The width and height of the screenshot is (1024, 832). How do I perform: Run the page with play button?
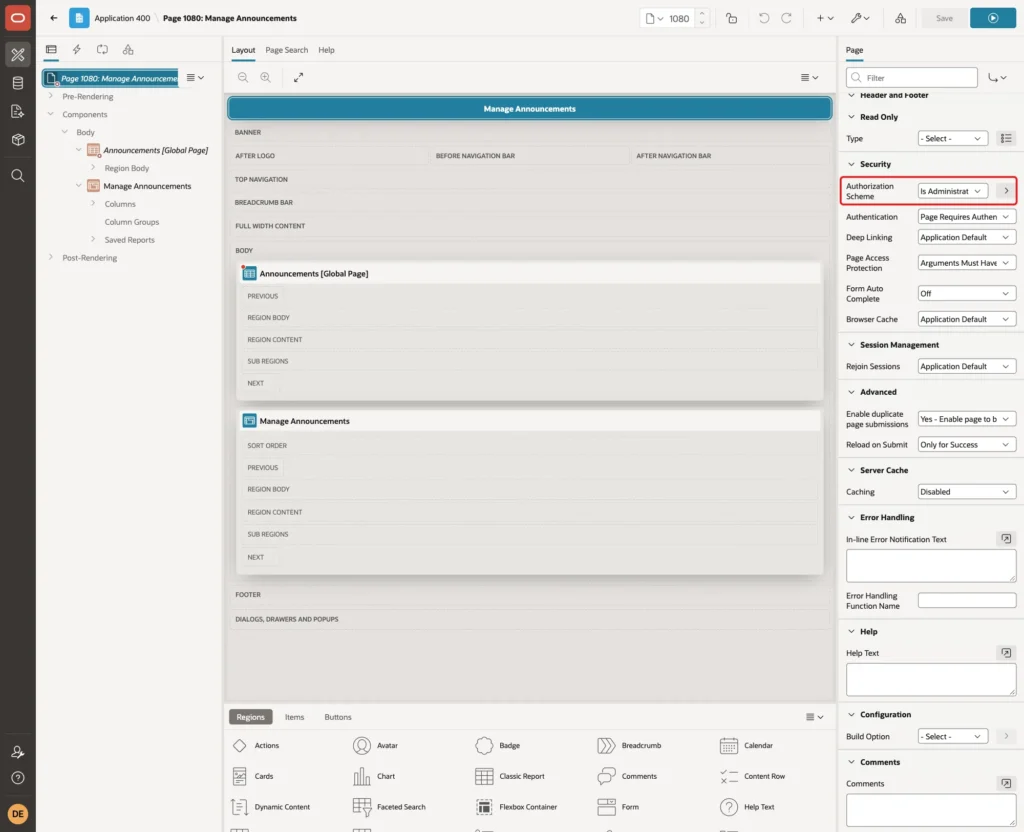993,18
